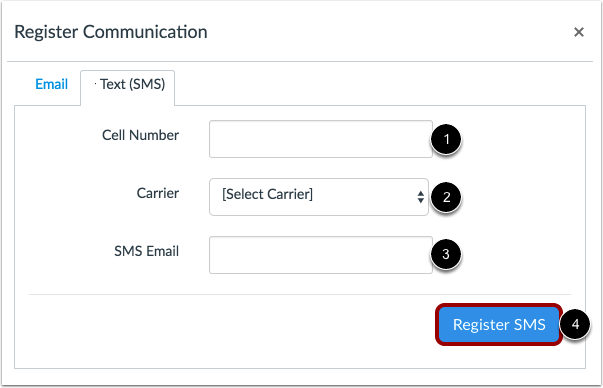This screenshot has height=388, width=603.
Task: Open the Select Carrier dropdown
Action: pyautogui.click(x=319, y=197)
